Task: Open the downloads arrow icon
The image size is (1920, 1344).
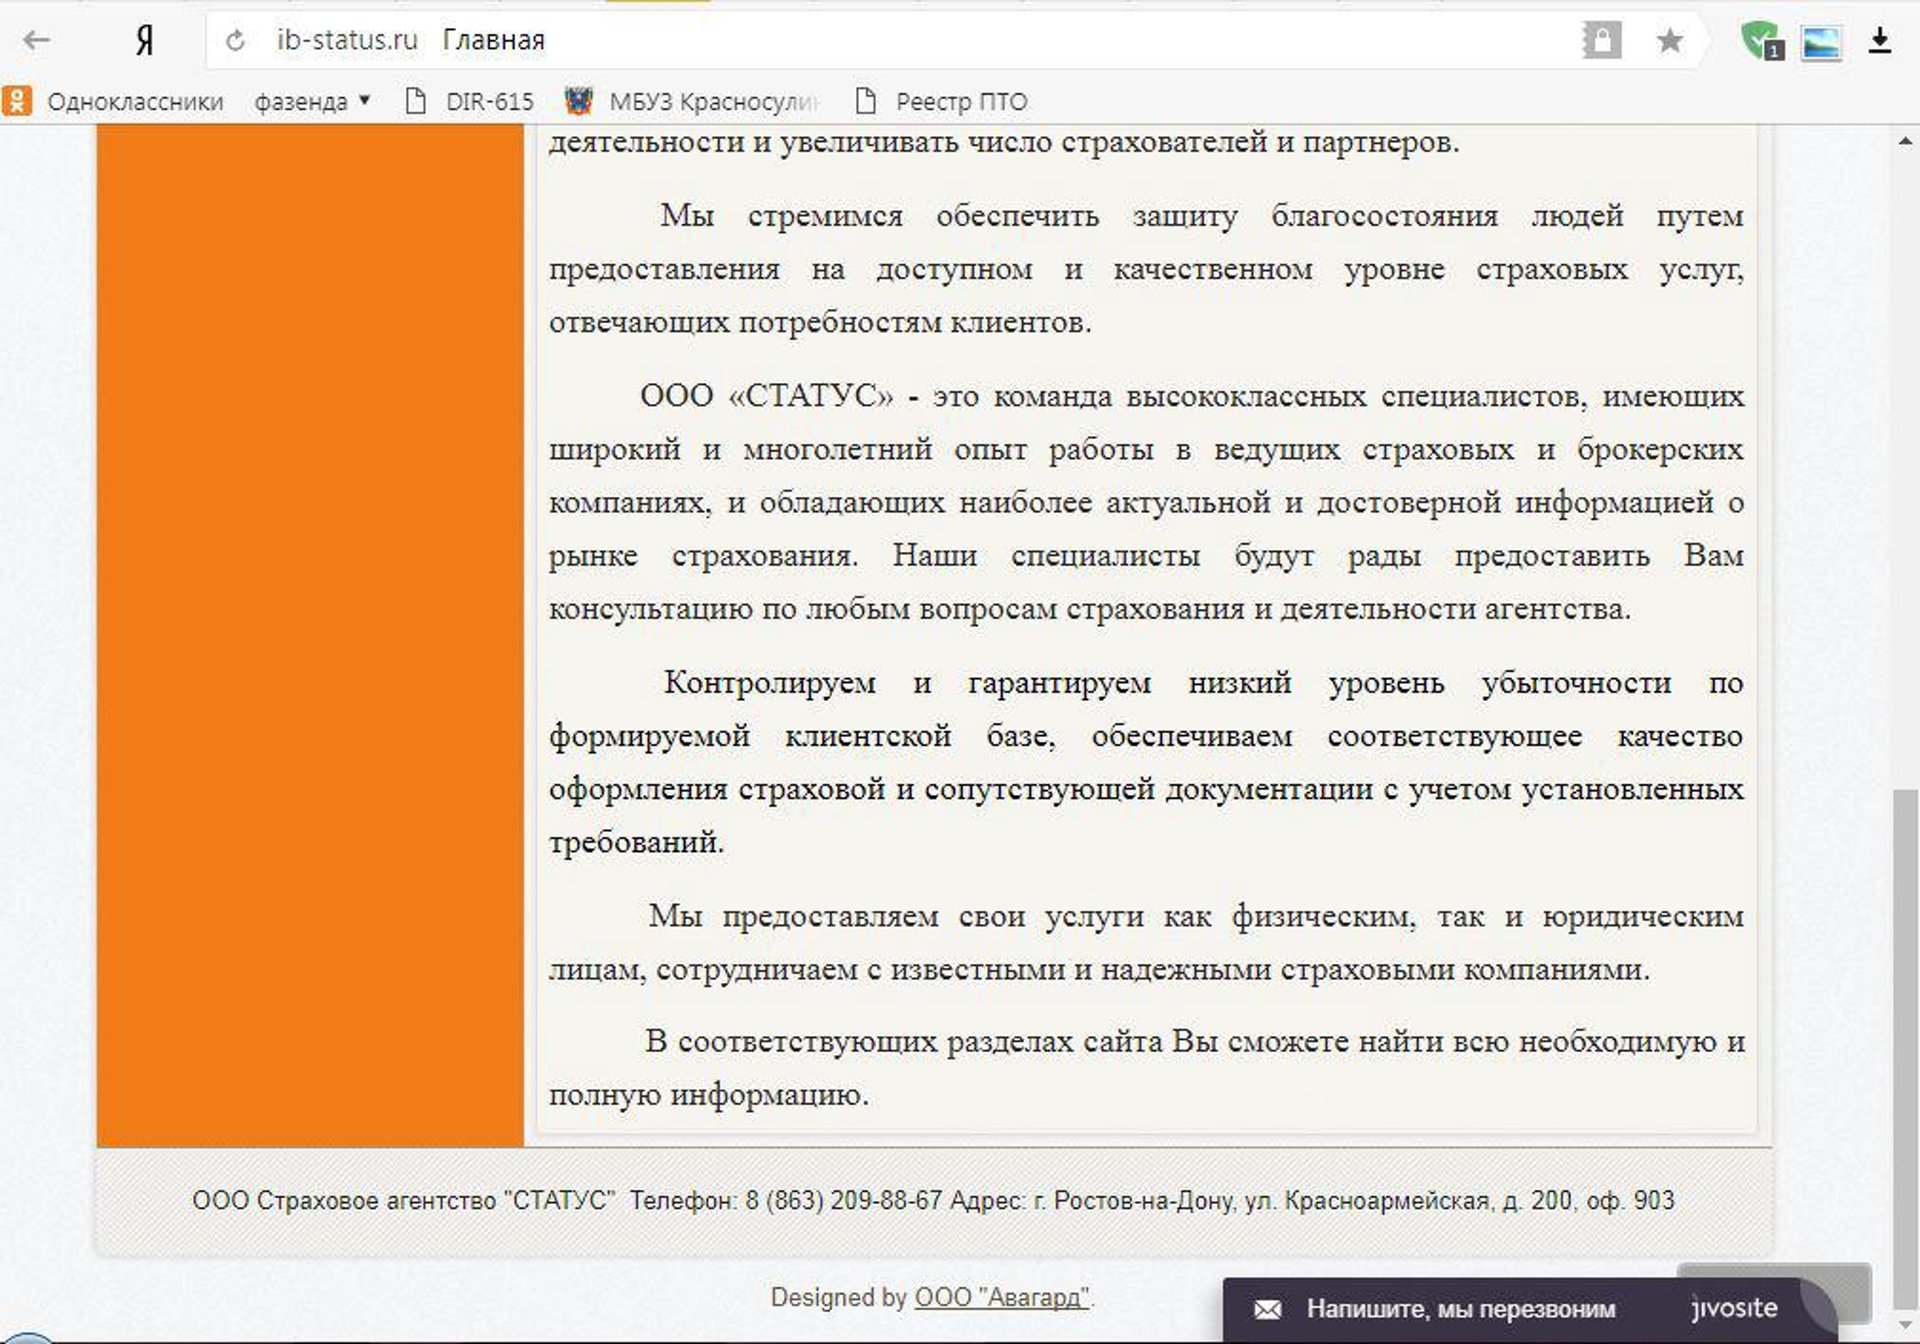Action: [x=1880, y=41]
